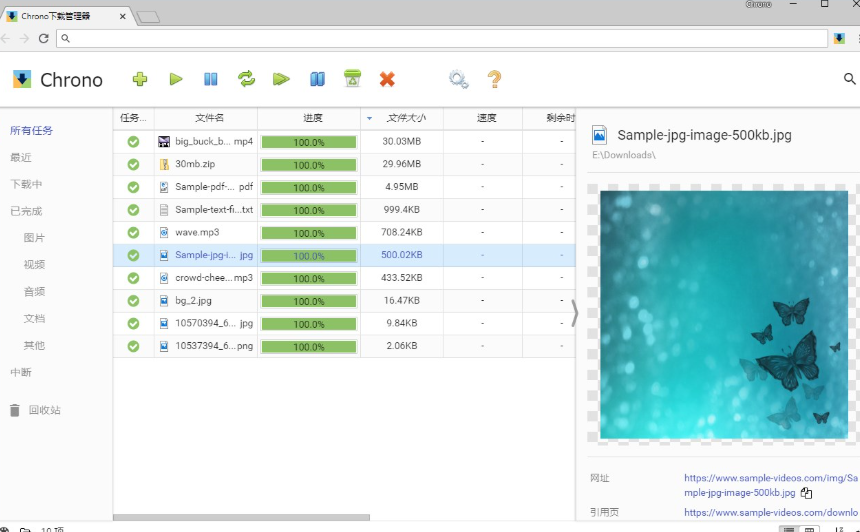
Task: Copy the URL using the copy icon
Action: coord(806,493)
